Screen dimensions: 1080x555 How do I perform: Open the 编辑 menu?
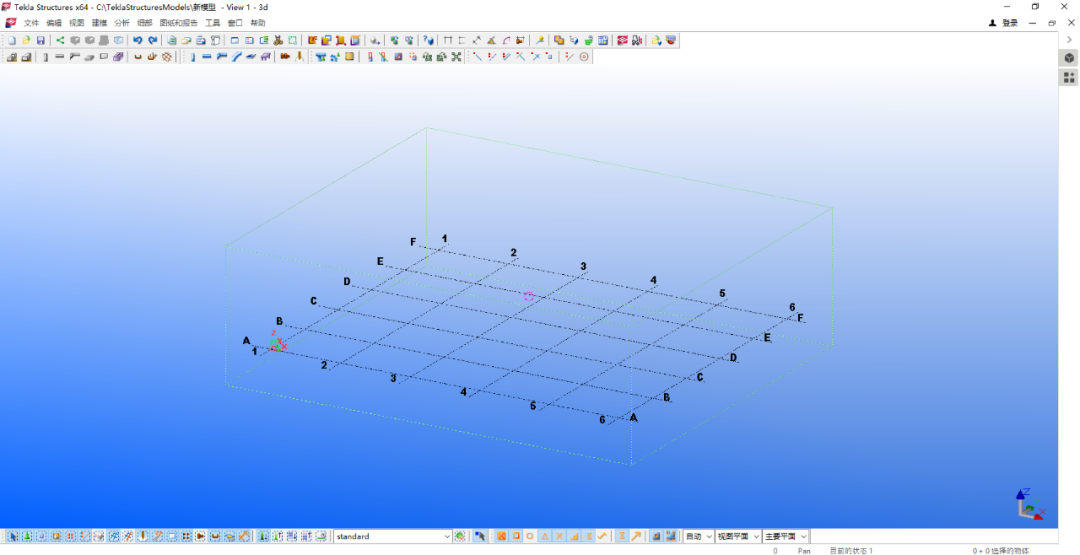pos(54,23)
